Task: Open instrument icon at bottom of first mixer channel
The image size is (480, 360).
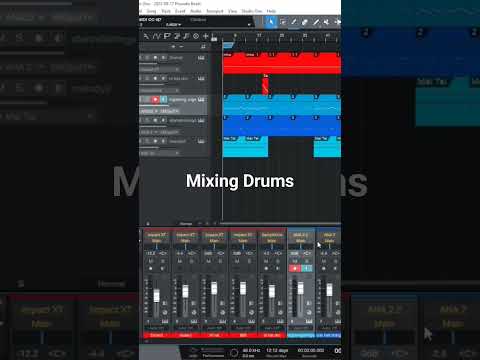Action: (165, 321)
